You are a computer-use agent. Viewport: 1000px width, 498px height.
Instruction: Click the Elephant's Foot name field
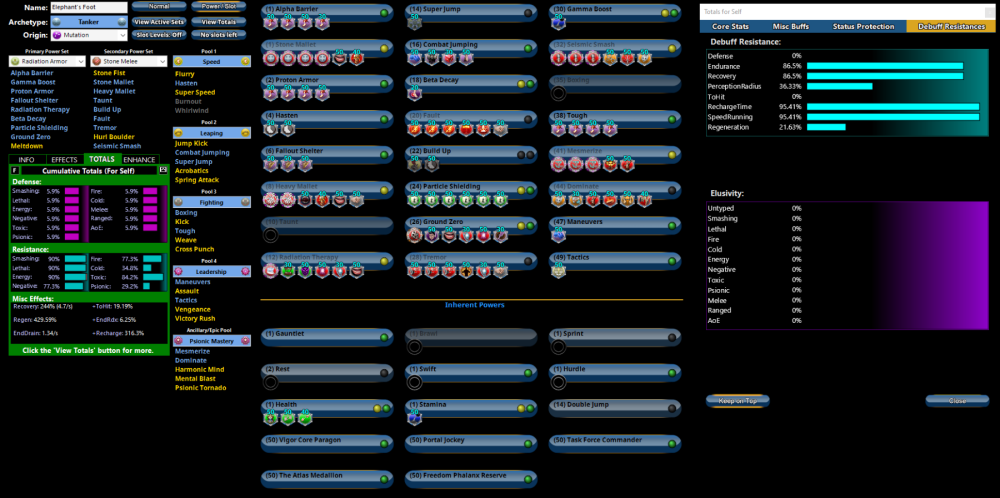coord(88,7)
